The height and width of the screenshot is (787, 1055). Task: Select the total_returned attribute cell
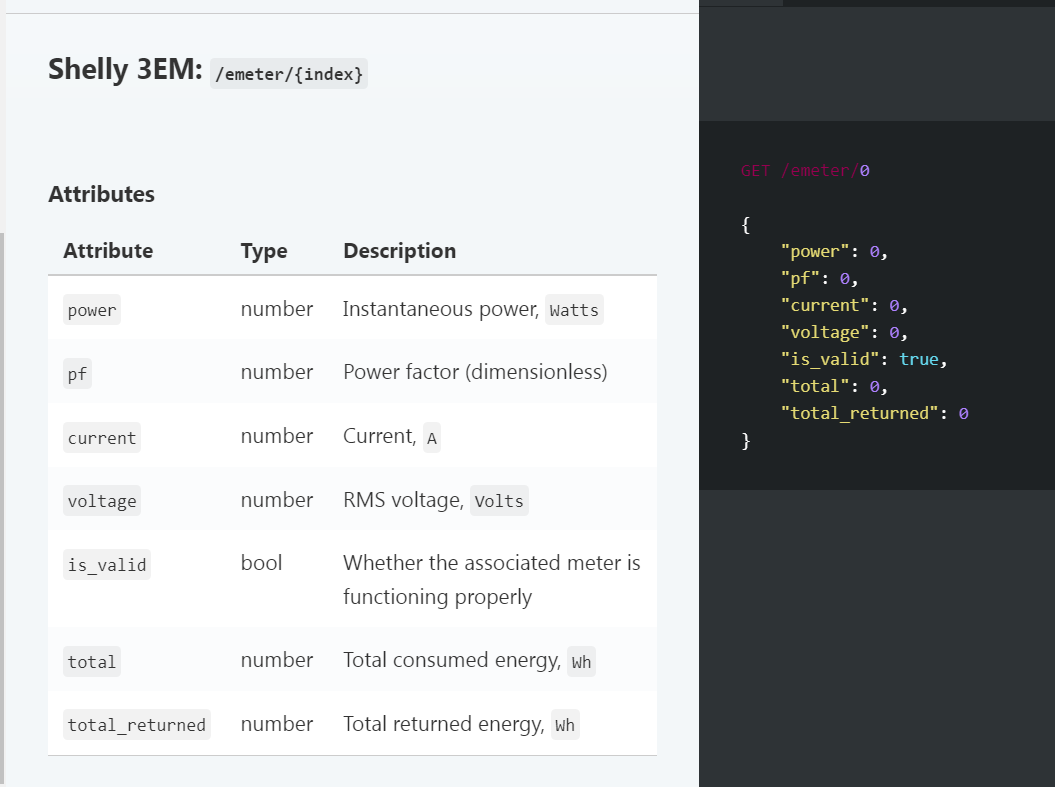pos(137,724)
